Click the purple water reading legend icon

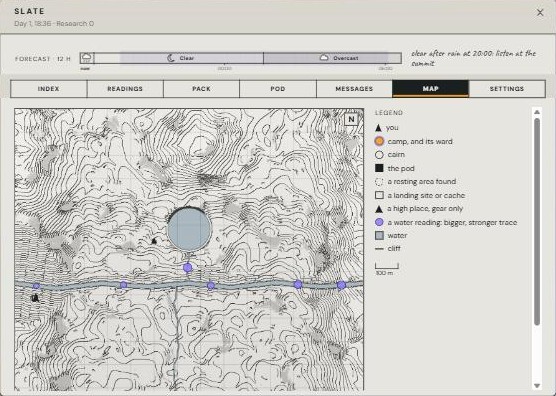pos(379,222)
